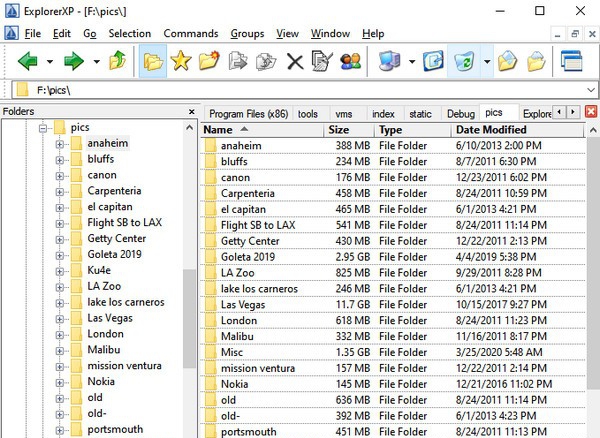Click the cascading windows toolbar icon
The width and height of the screenshot is (600, 438).
point(572,61)
